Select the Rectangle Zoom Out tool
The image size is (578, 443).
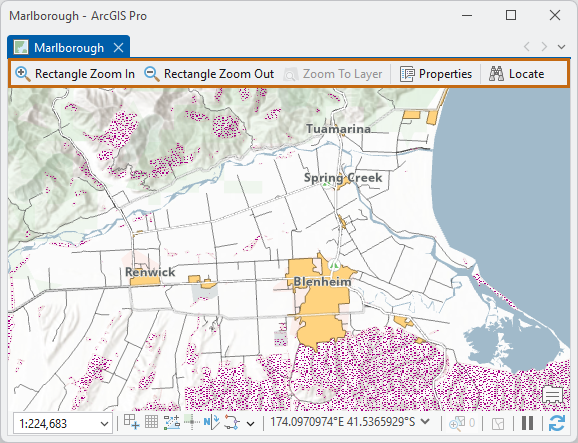click(209, 74)
